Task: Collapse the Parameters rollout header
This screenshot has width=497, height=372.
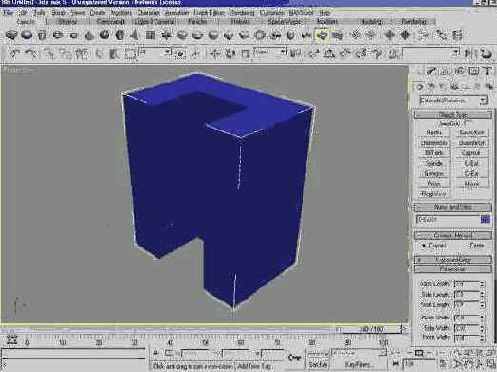Action: [453, 269]
